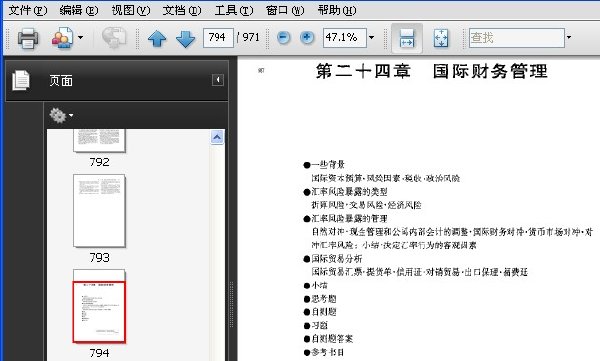Image resolution: width=600 pixels, height=361 pixels.
Task: Click the bullet line 汇率风险暴露的类型
Action: 346,191
